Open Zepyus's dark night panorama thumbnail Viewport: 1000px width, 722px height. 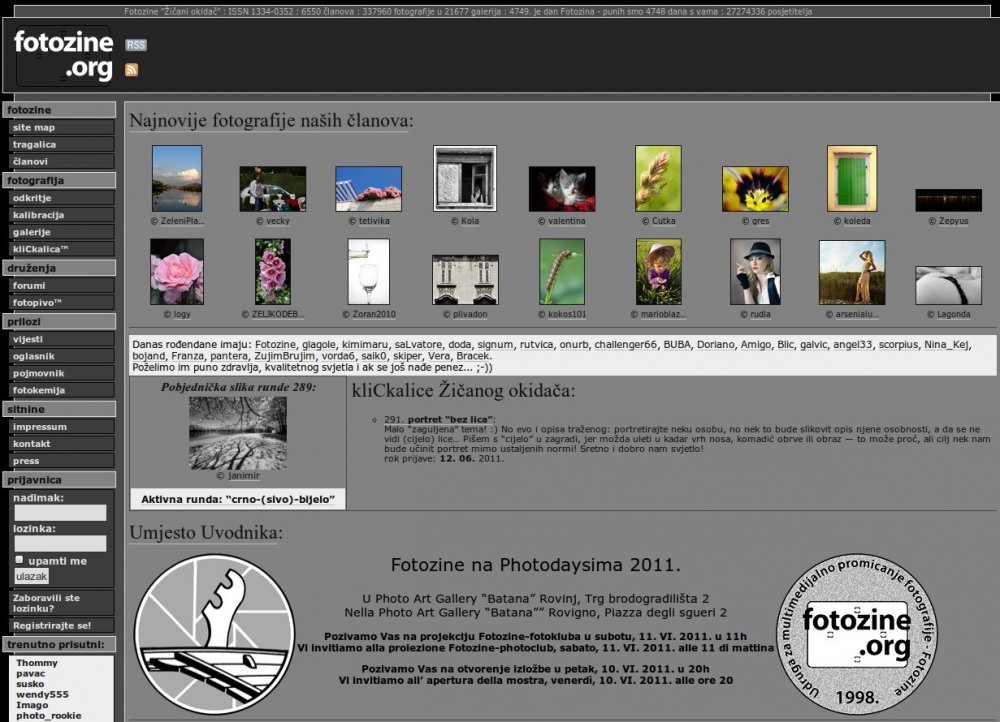[x=948, y=200]
